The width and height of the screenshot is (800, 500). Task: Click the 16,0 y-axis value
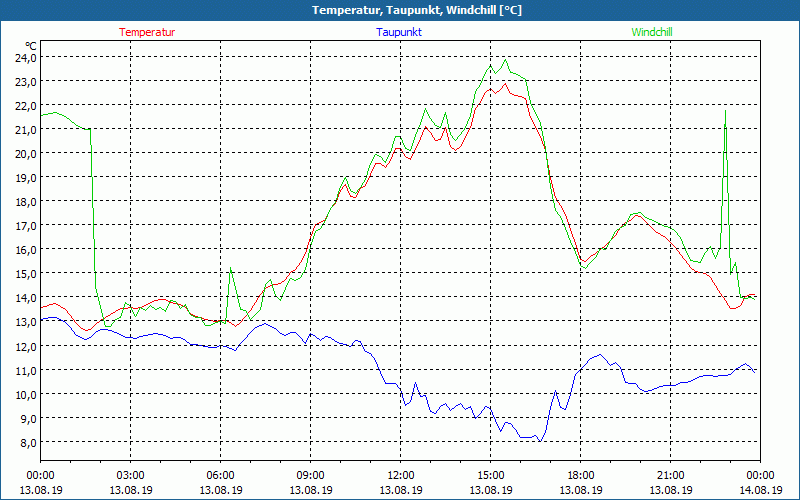click(x=26, y=250)
